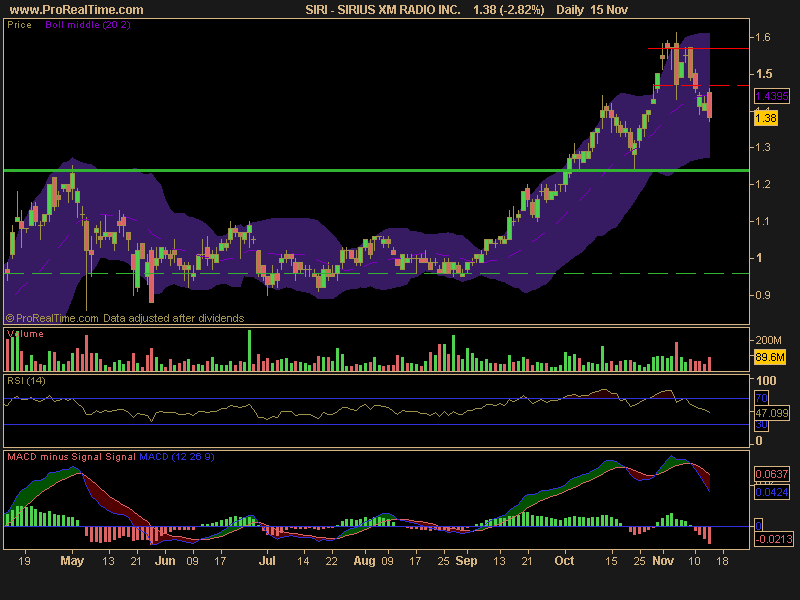Click the solid red resistance line near 1.57
The height and width of the screenshot is (600, 800).
coord(698,48)
